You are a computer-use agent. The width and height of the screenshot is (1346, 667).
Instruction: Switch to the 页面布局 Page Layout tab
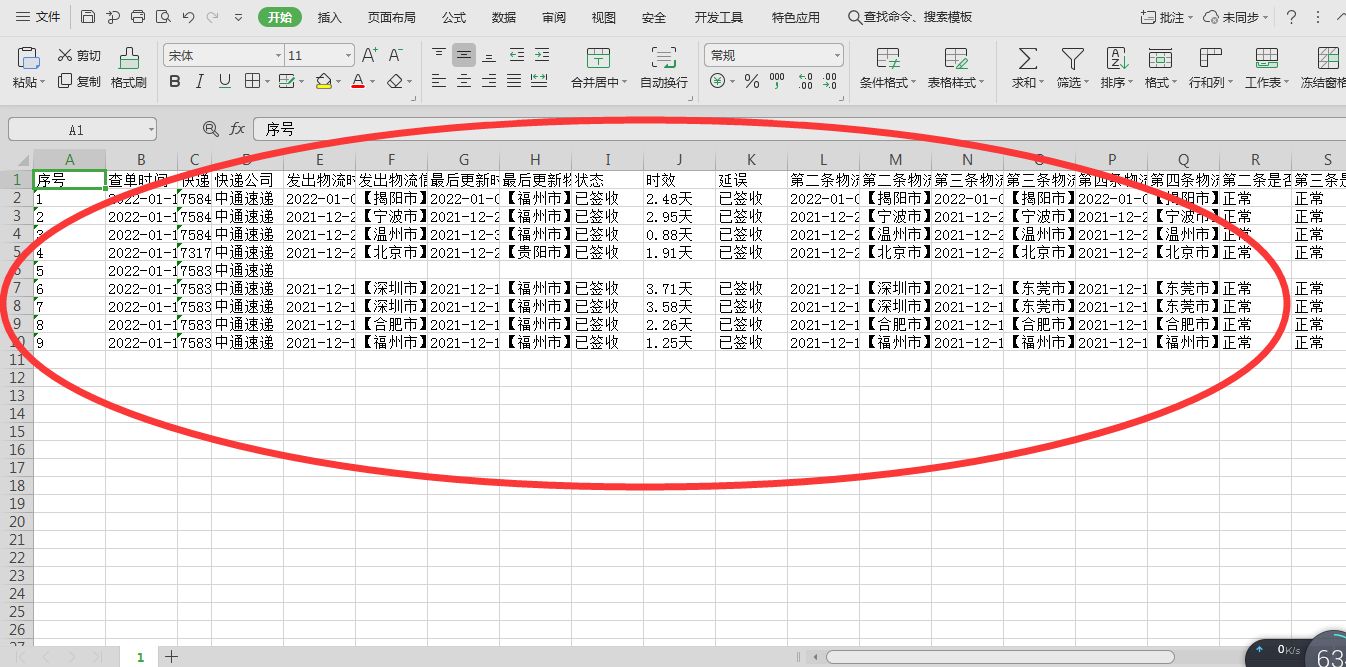coord(392,18)
